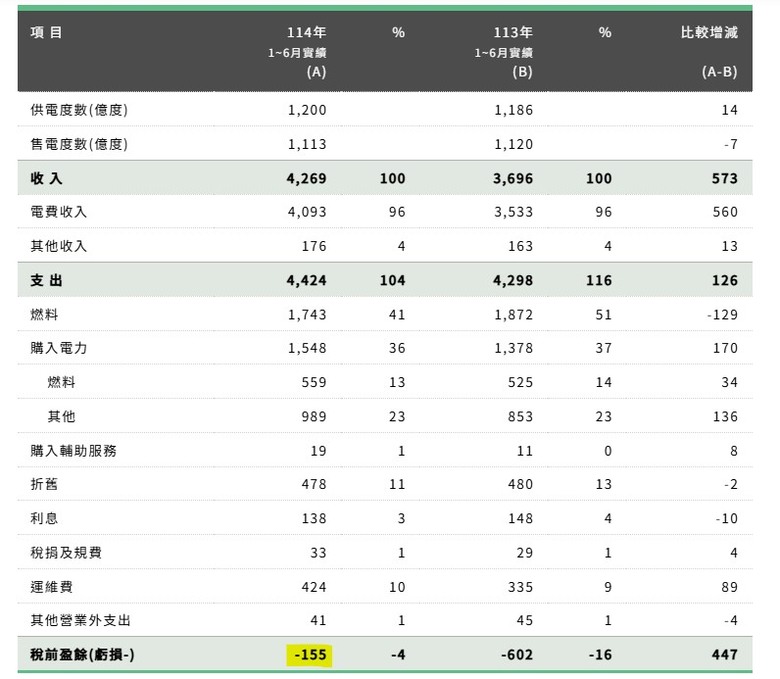This screenshot has width=780, height=679.
Task: Click the 989 purchased other value
Action: coord(314,417)
